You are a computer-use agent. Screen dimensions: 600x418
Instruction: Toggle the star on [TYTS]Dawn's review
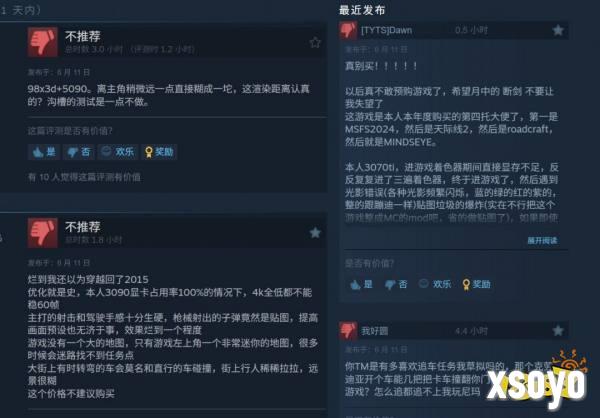coord(558,30)
